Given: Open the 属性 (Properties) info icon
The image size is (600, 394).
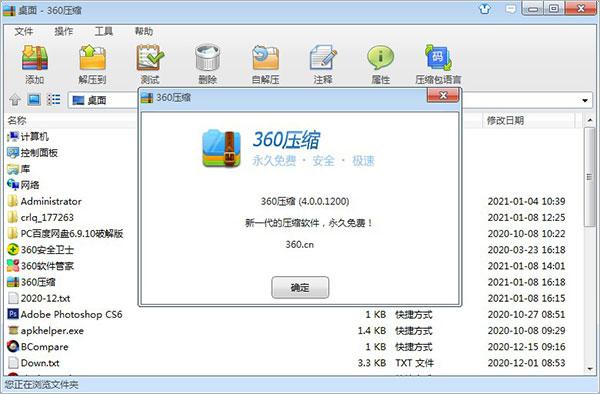Looking at the screenshot, I should click(x=380, y=57).
